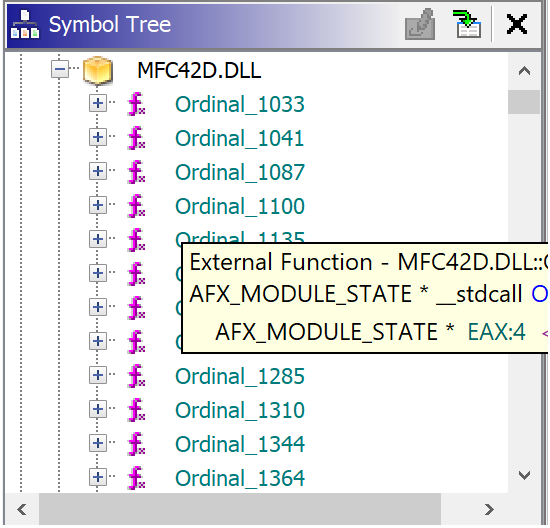Click the vertical scrollbar thumb
This screenshot has width=550, height=528.
(x=524, y=102)
